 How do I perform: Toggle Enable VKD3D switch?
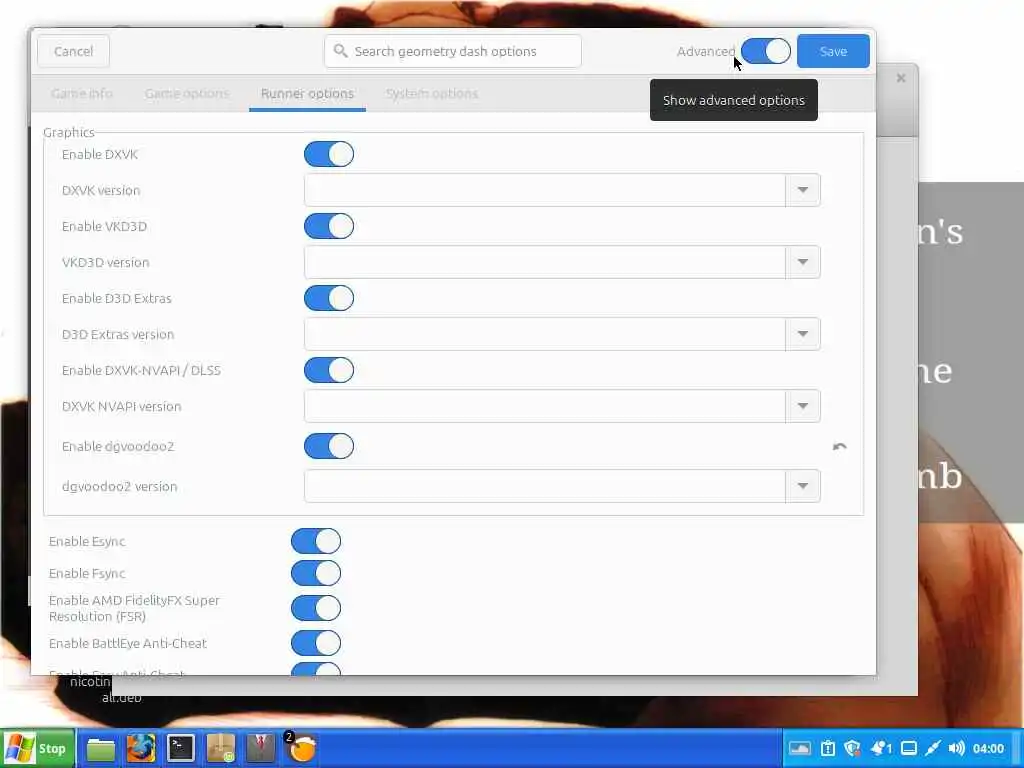(329, 226)
